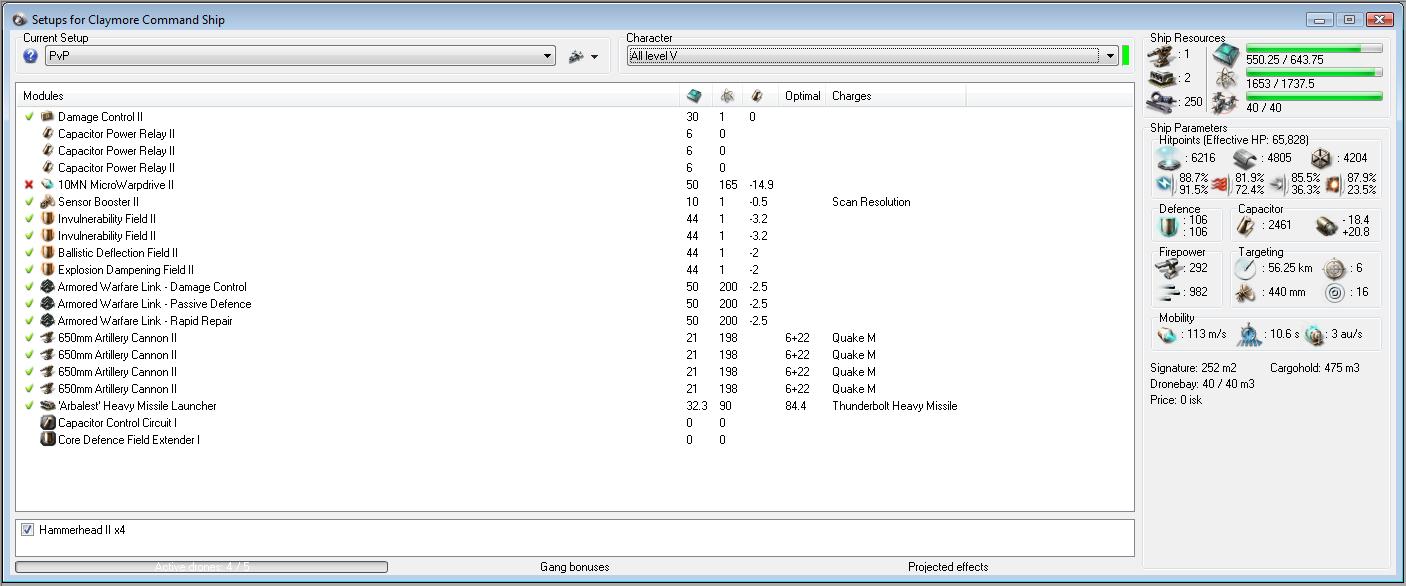Click the drone bandwidth icon beside 40 / 40
This screenshot has height=586, width=1406.
(1225, 103)
